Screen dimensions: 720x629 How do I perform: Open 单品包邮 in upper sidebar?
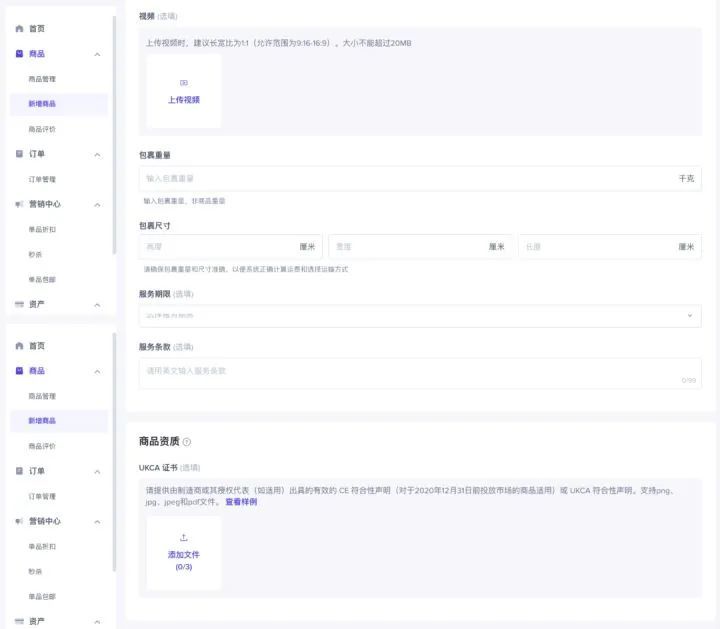pyautogui.click(x=42, y=279)
